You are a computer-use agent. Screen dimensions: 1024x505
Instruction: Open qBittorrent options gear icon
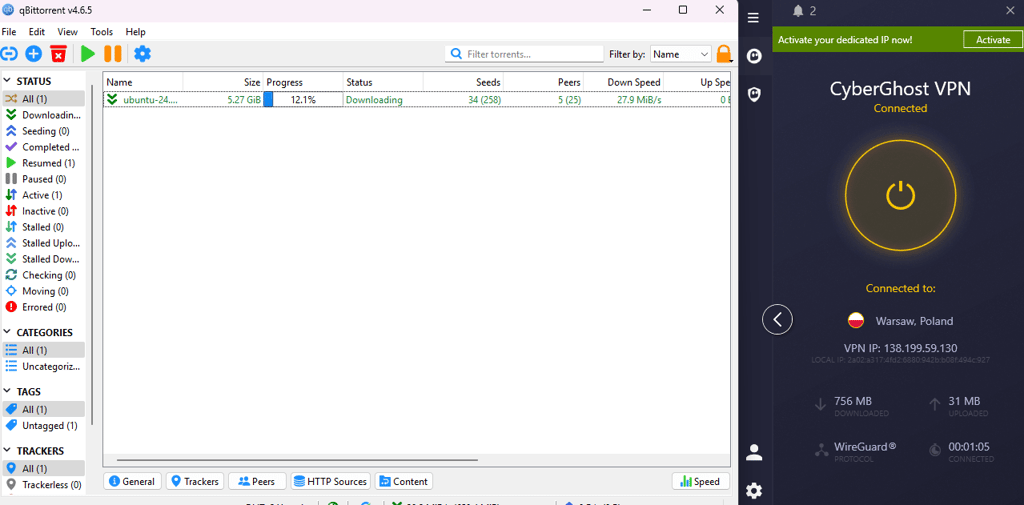(142, 54)
